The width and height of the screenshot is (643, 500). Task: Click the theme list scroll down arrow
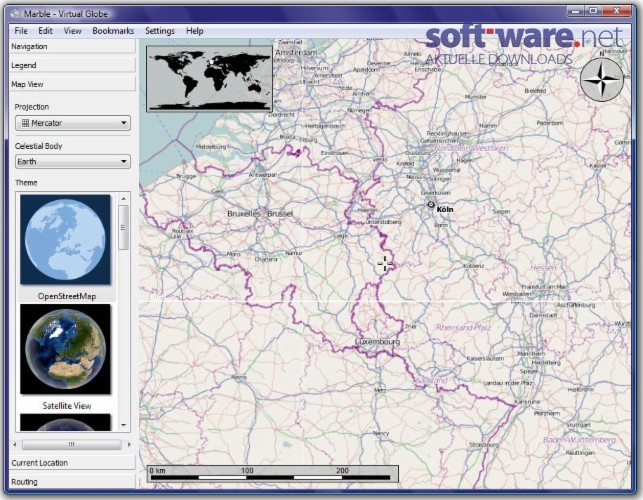tap(123, 425)
